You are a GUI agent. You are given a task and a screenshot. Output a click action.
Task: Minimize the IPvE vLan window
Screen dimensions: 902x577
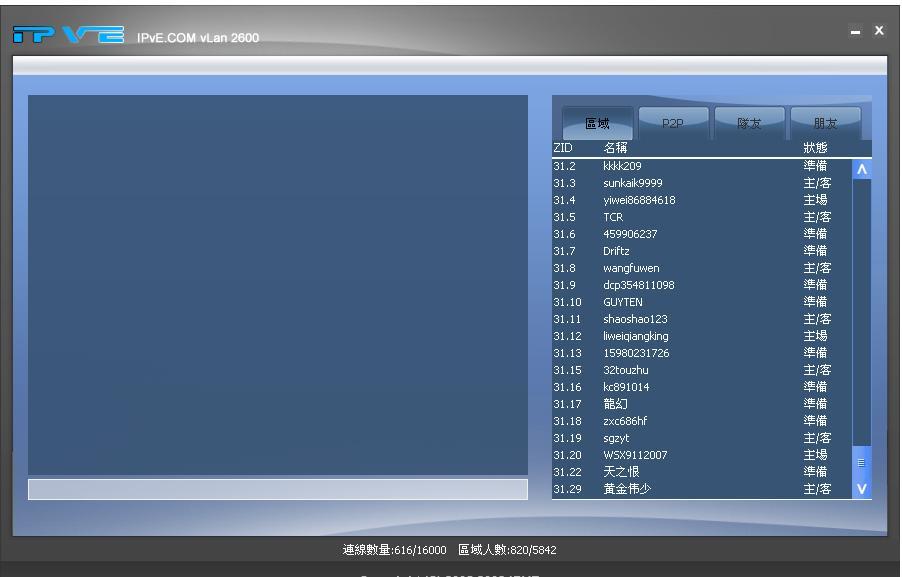pyautogui.click(x=855, y=32)
